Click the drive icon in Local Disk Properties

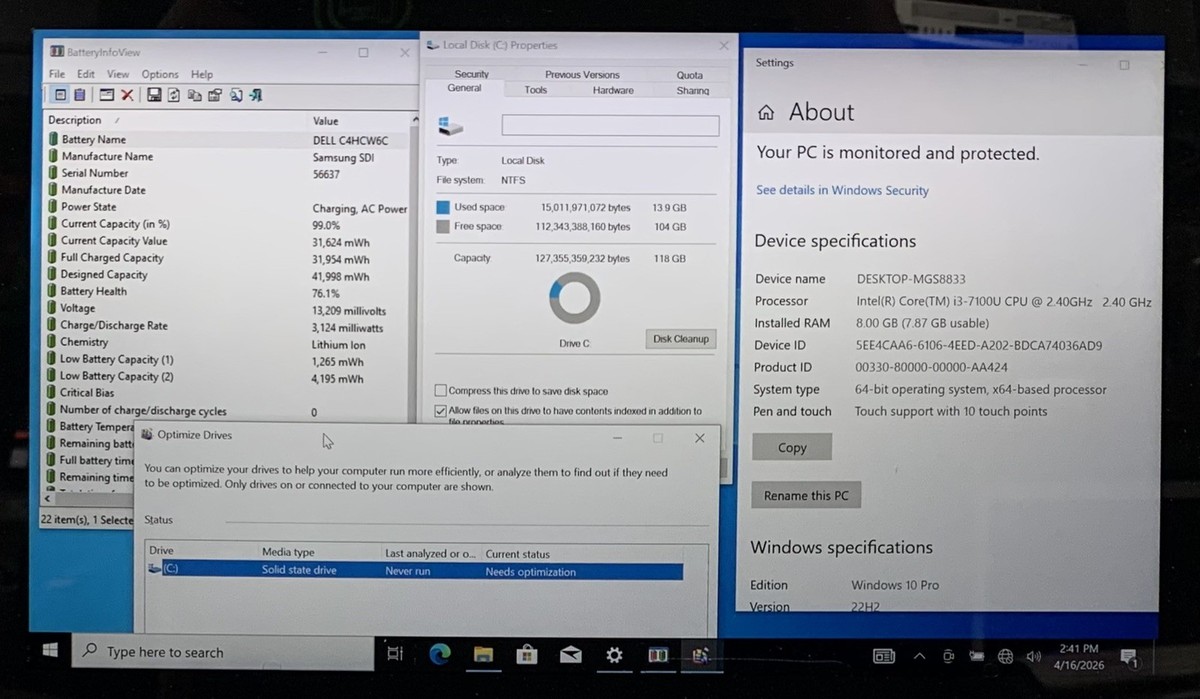(450, 126)
